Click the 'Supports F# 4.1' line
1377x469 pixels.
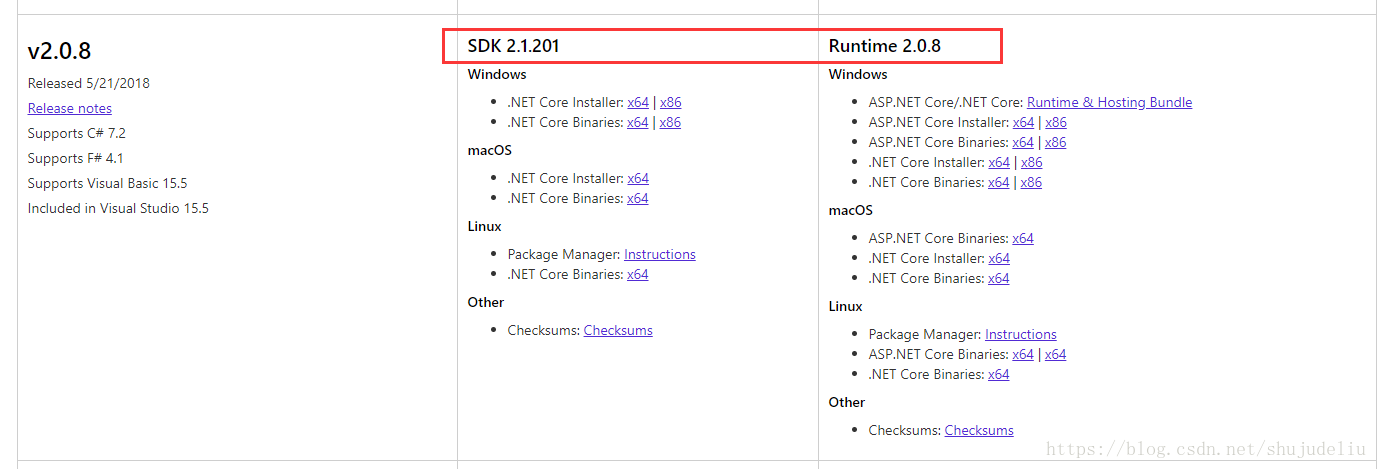(76, 158)
